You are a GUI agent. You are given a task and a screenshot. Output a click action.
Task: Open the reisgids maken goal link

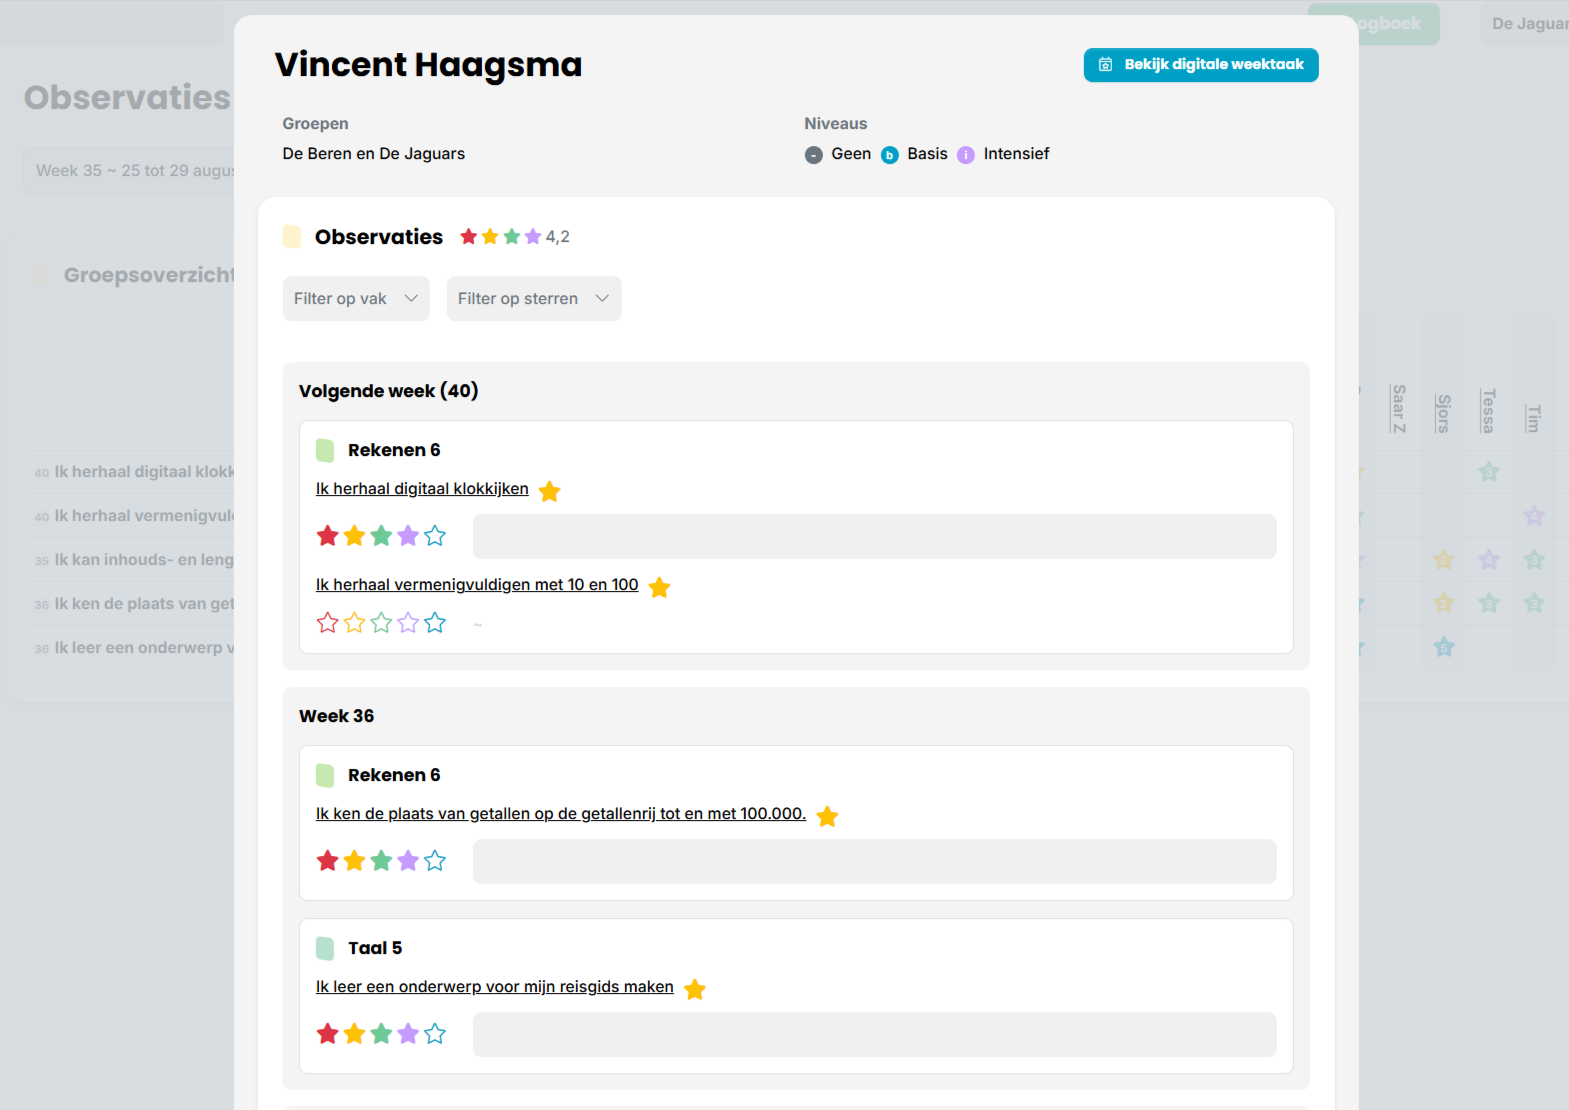pyautogui.click(x=494, y=987)
